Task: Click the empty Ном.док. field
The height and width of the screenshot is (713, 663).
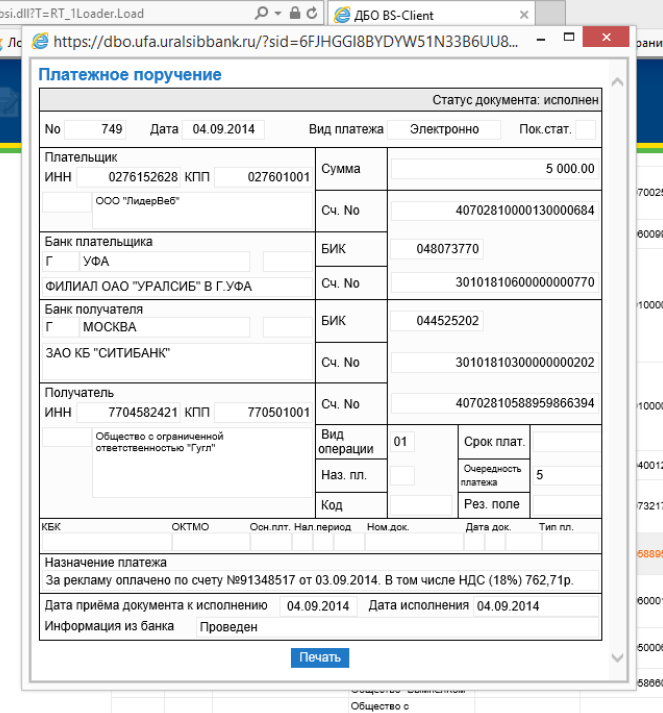Action: 414,542
